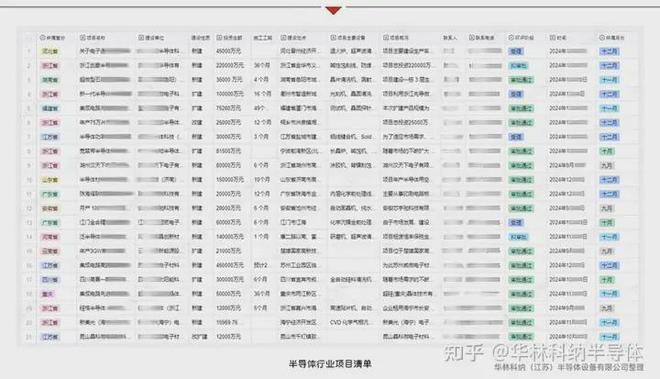Click the 十一月 month tag in row 3
This screenshot has height=379, width=660.
(609, 80)
